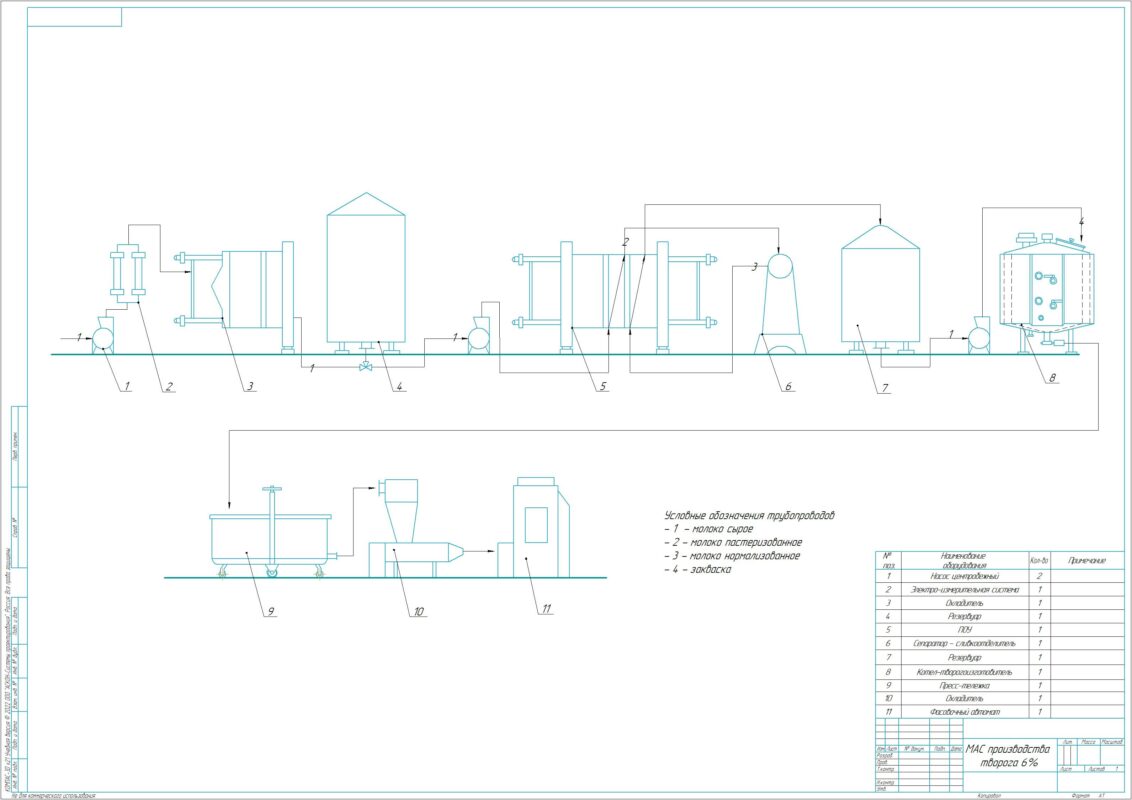The image size is (1132, 800).
Task: Select the conical-top tank at position 7
Action: [881, 289]
